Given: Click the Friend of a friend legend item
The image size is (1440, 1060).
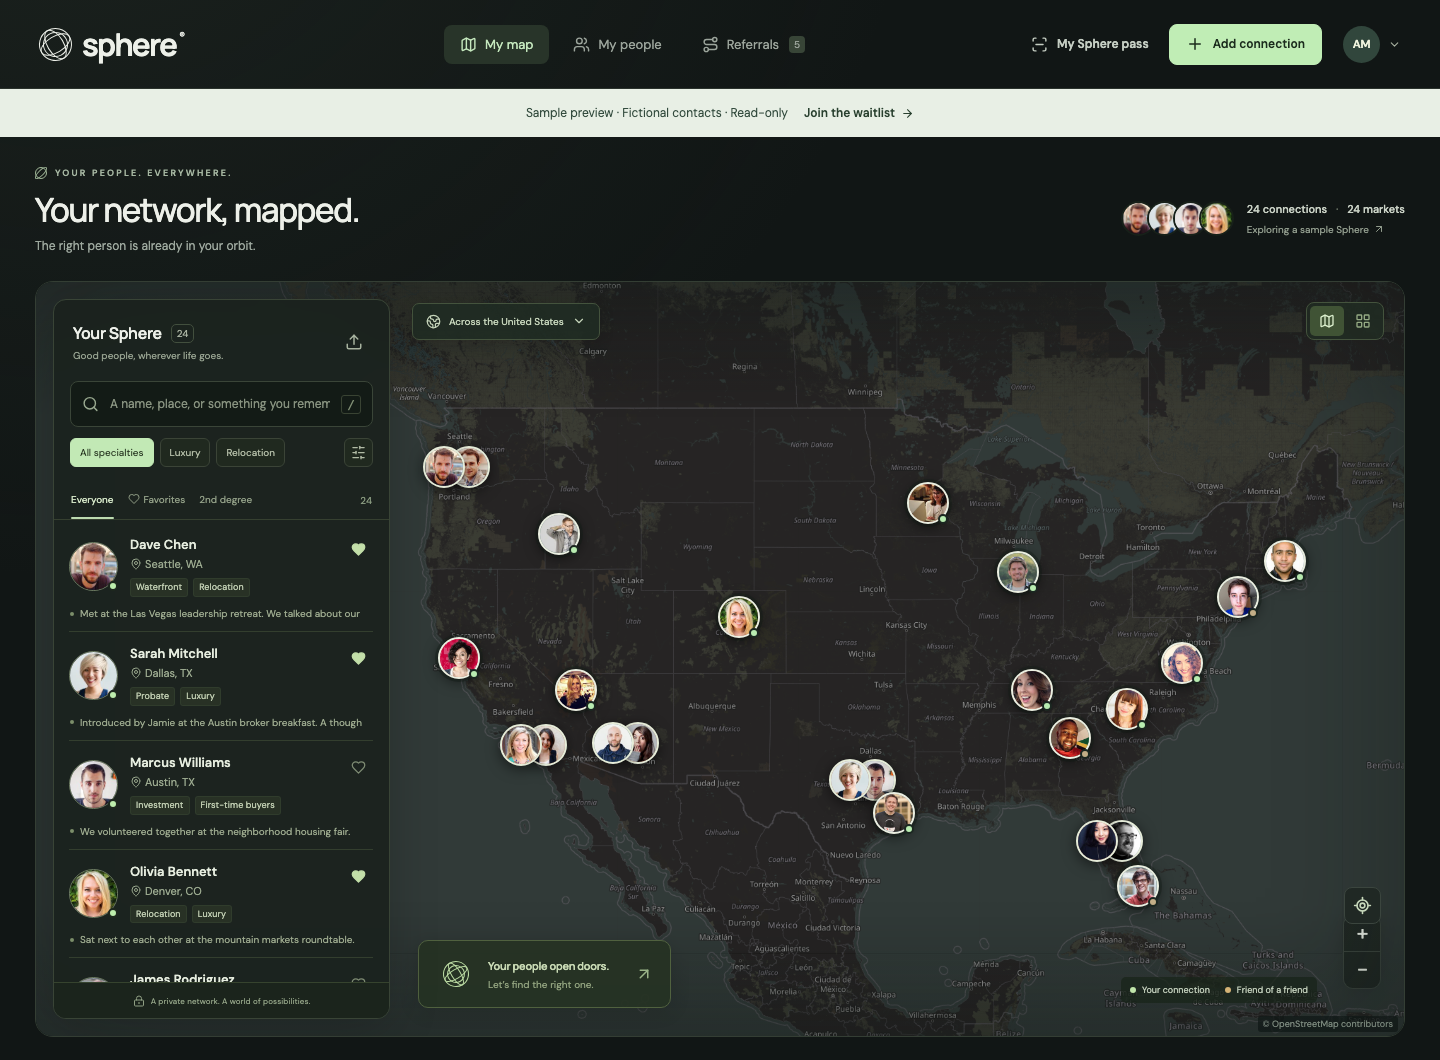Looking at the screenshot, I should [x=1266, y=990].
